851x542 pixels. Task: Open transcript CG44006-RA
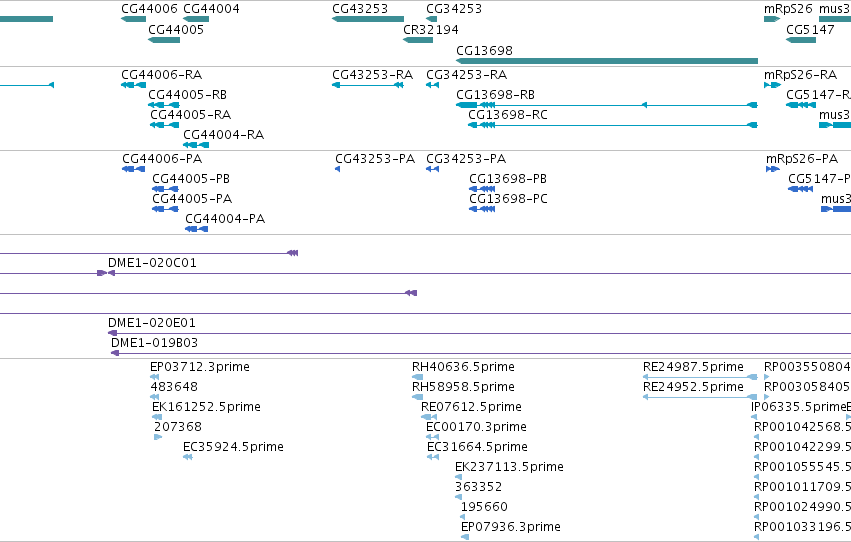pyautogui.click(x=134, y=85)
